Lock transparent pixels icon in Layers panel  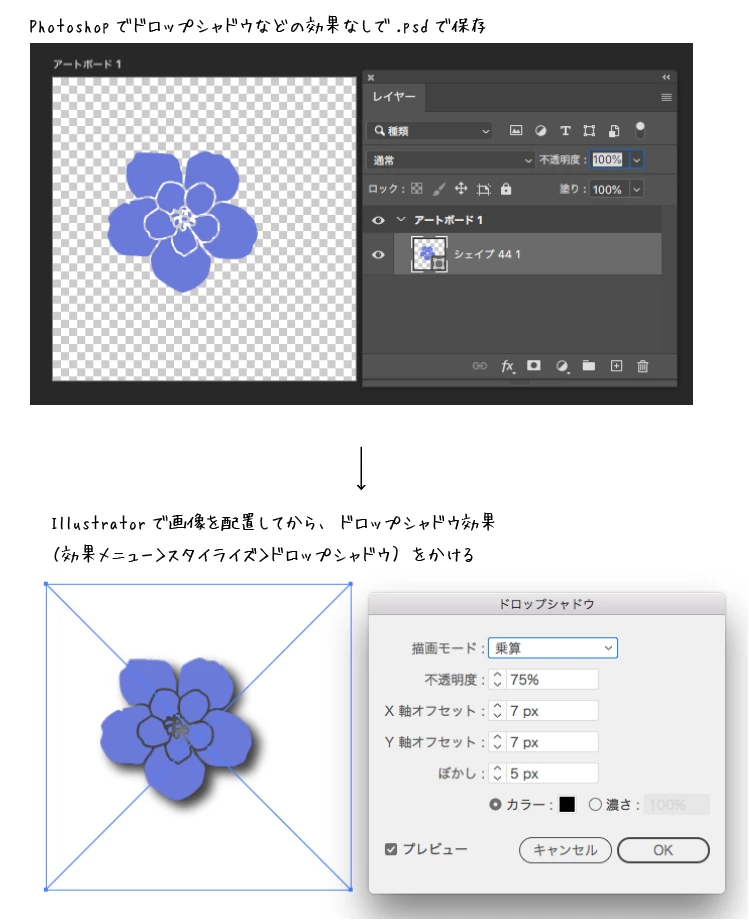coord(416,188)
